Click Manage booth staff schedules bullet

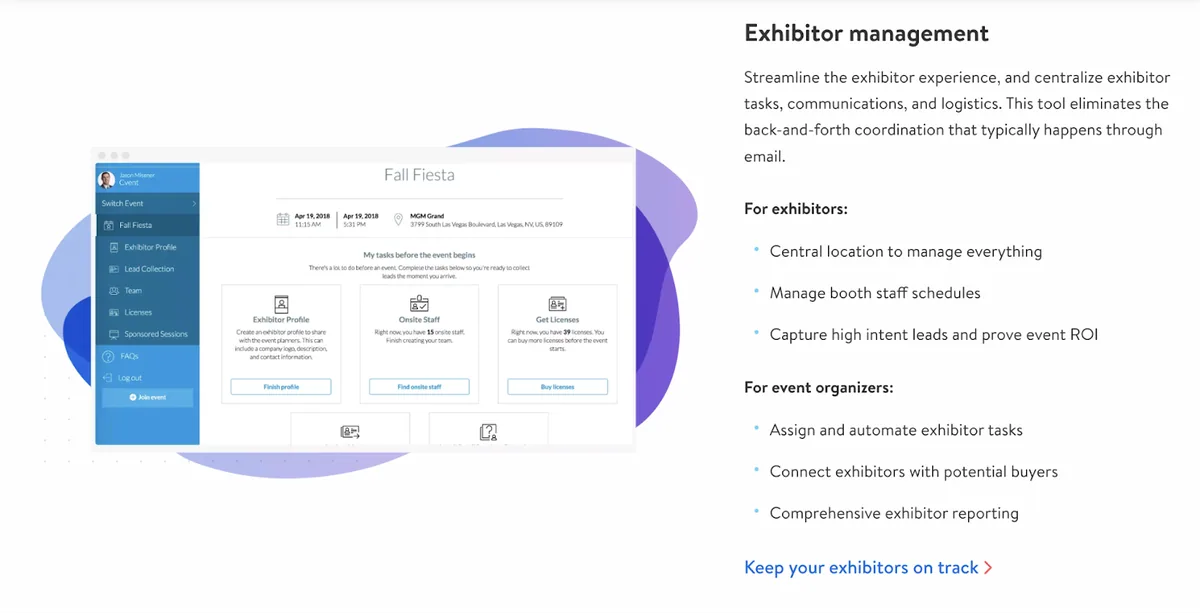tap(875, 293)
